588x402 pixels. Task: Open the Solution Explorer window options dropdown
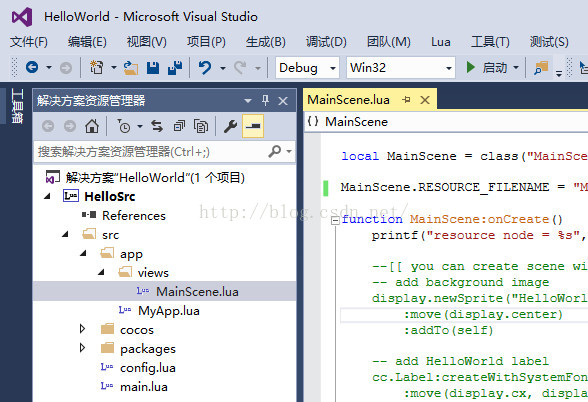coord(248,101)
